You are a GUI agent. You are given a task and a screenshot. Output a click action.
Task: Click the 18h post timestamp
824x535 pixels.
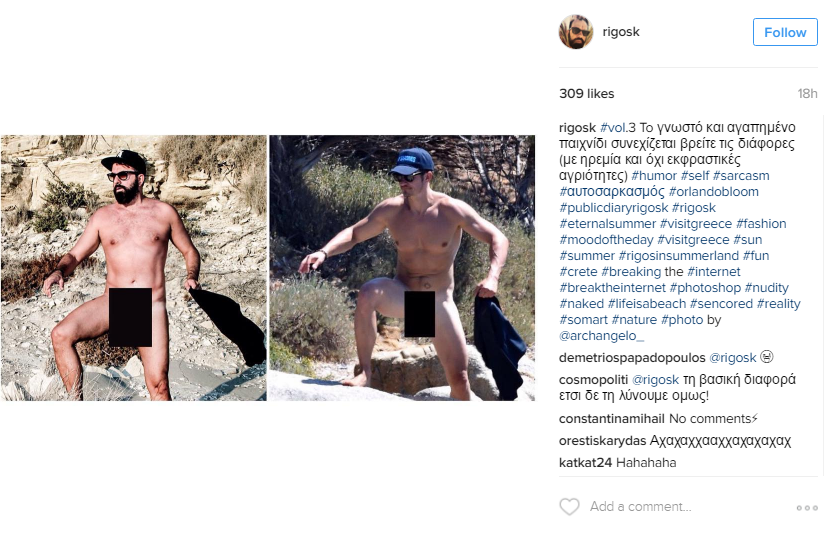807,94
